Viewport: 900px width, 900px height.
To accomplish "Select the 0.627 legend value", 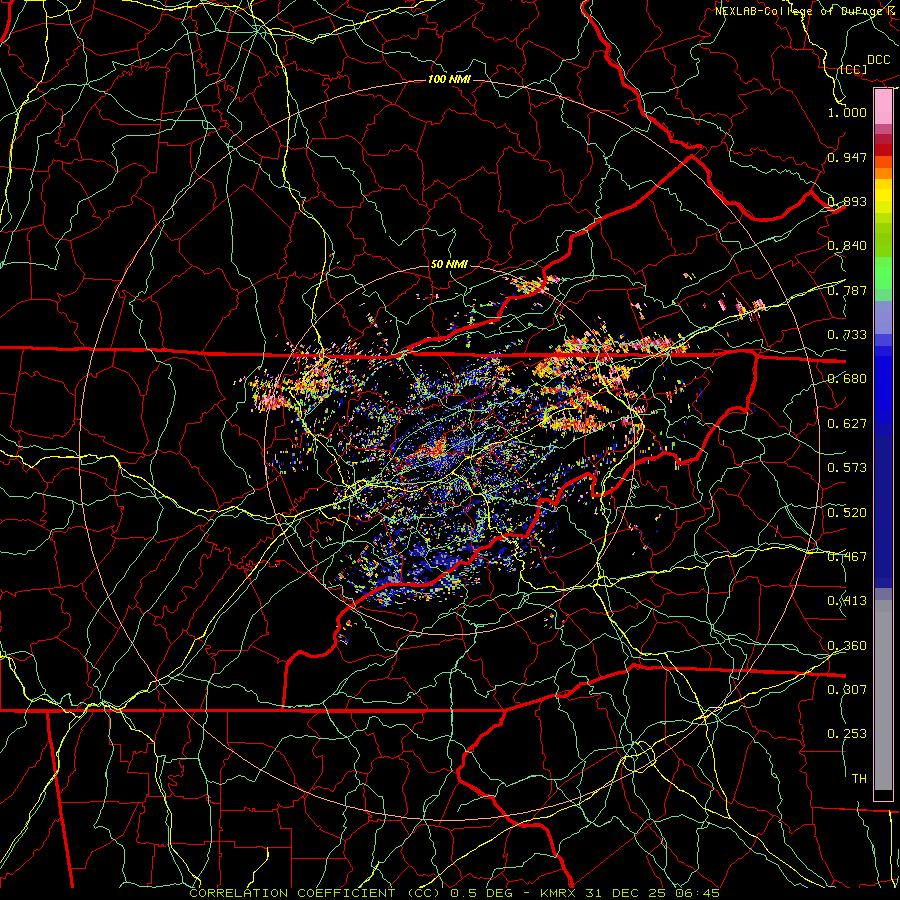I will [847, 424].
